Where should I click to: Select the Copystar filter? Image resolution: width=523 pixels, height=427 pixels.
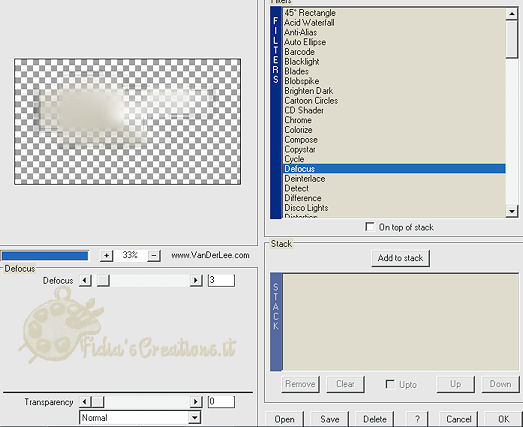click(x=394, y=149)
